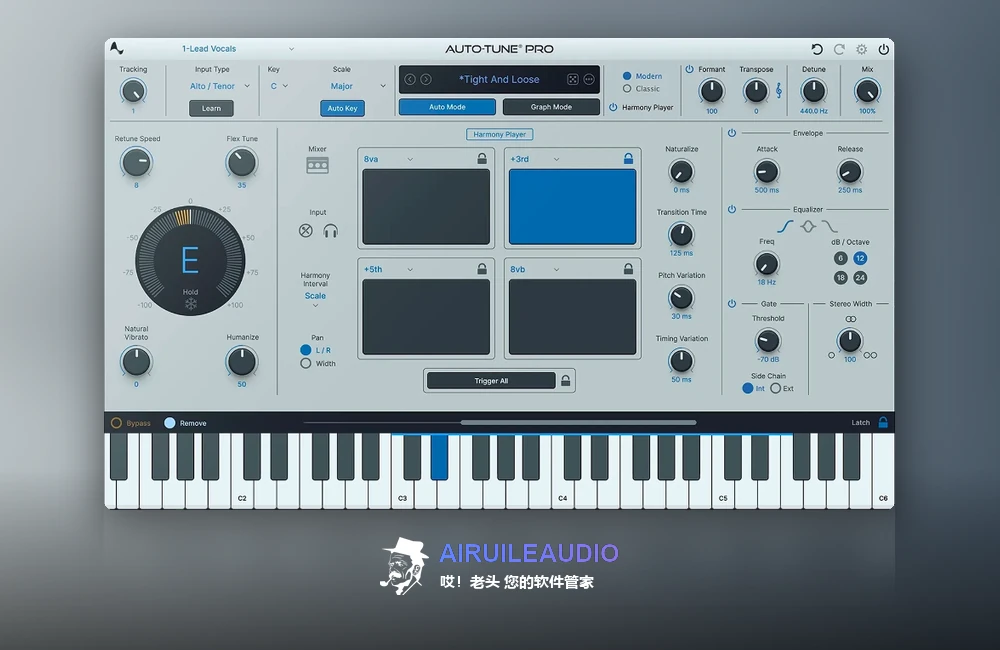Select Int side chain
This screenshot has width=1000, height=650.
747,388
